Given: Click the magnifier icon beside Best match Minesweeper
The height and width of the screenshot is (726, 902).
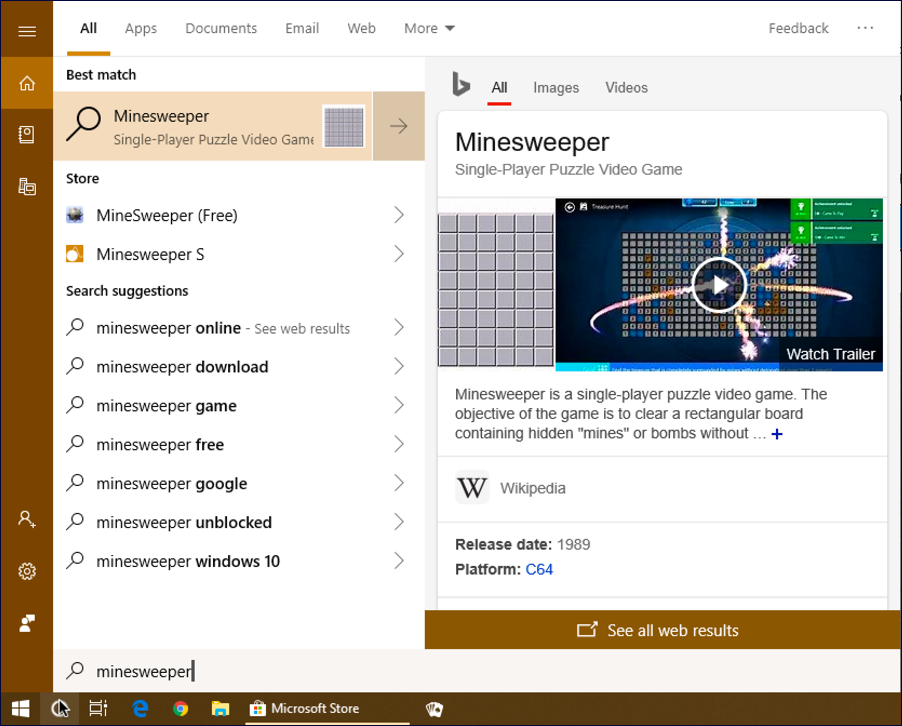Looking at the screenshot, I should pos(84,124).
